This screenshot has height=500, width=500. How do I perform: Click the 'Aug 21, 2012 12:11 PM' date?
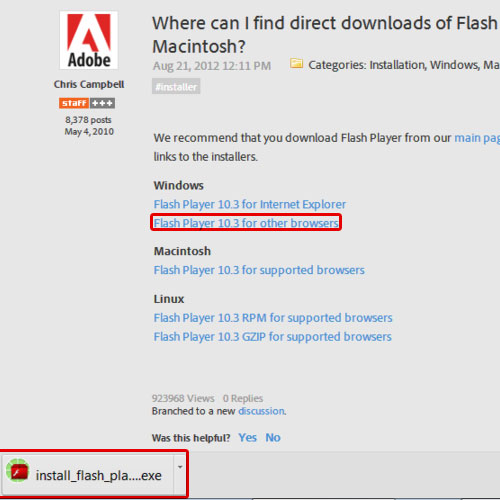212,66
